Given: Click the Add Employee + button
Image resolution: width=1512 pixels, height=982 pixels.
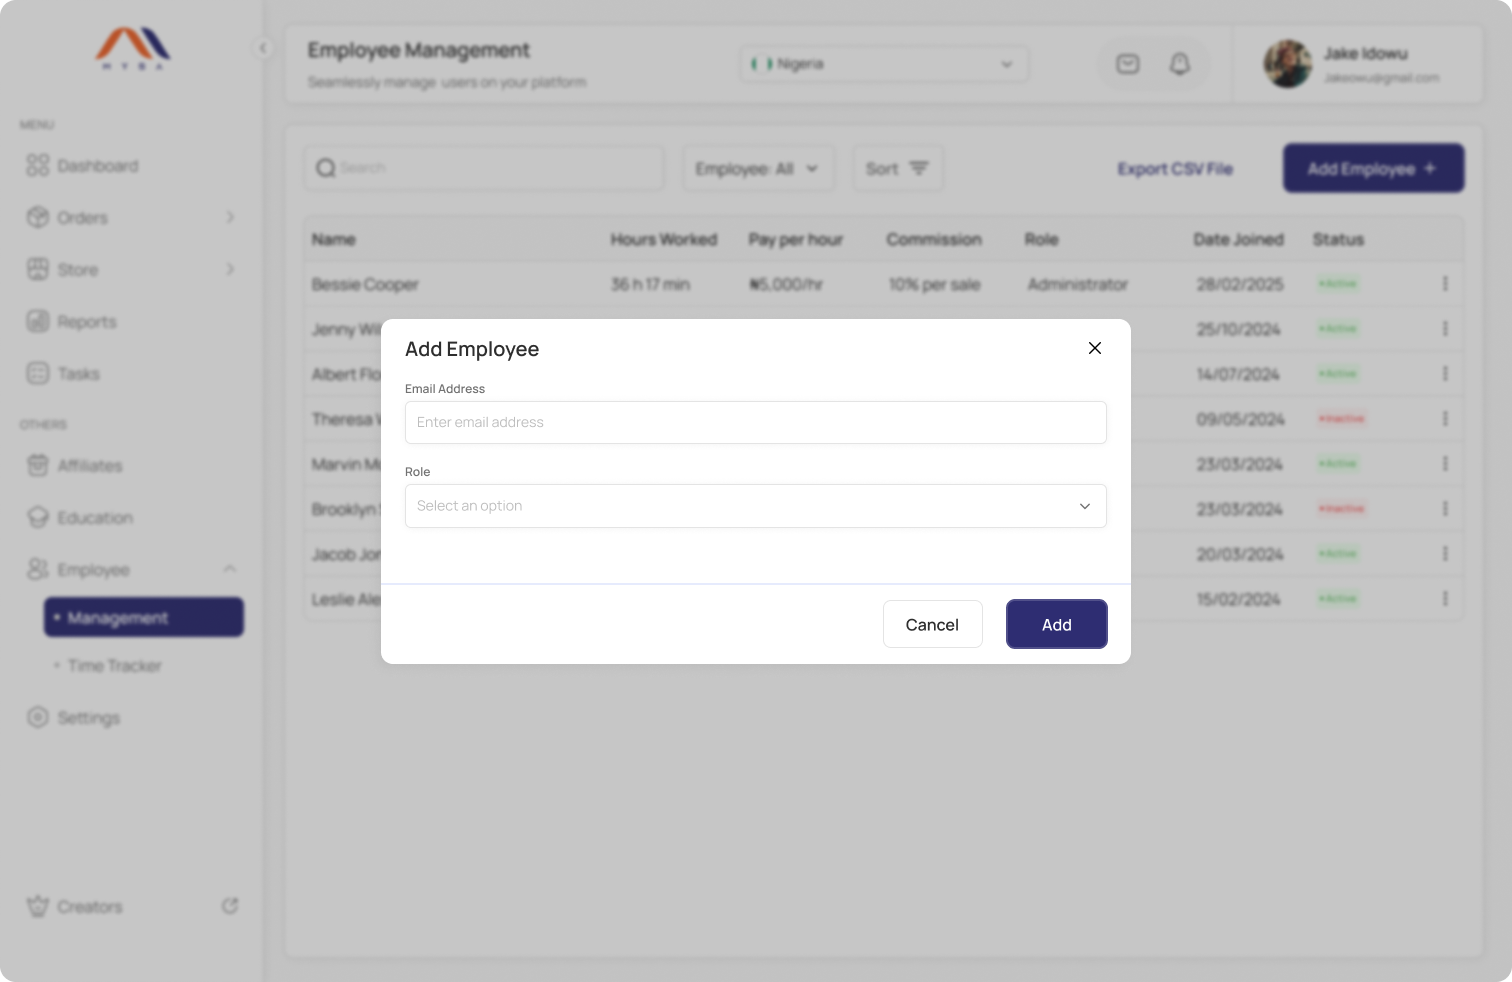Looking at the screenshot, I should (1373, 168).
